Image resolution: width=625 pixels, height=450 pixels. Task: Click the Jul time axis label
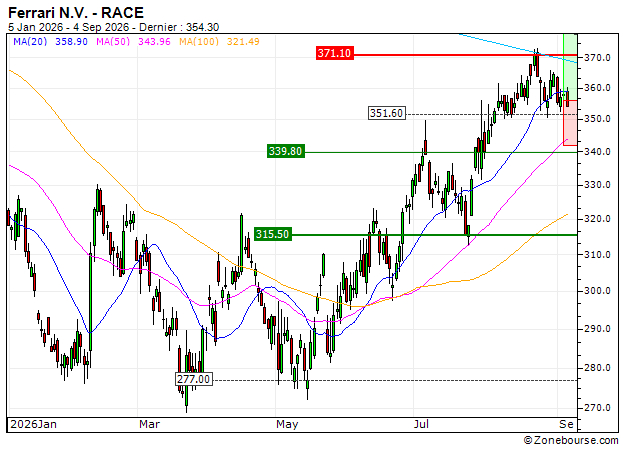coord(421,424)
